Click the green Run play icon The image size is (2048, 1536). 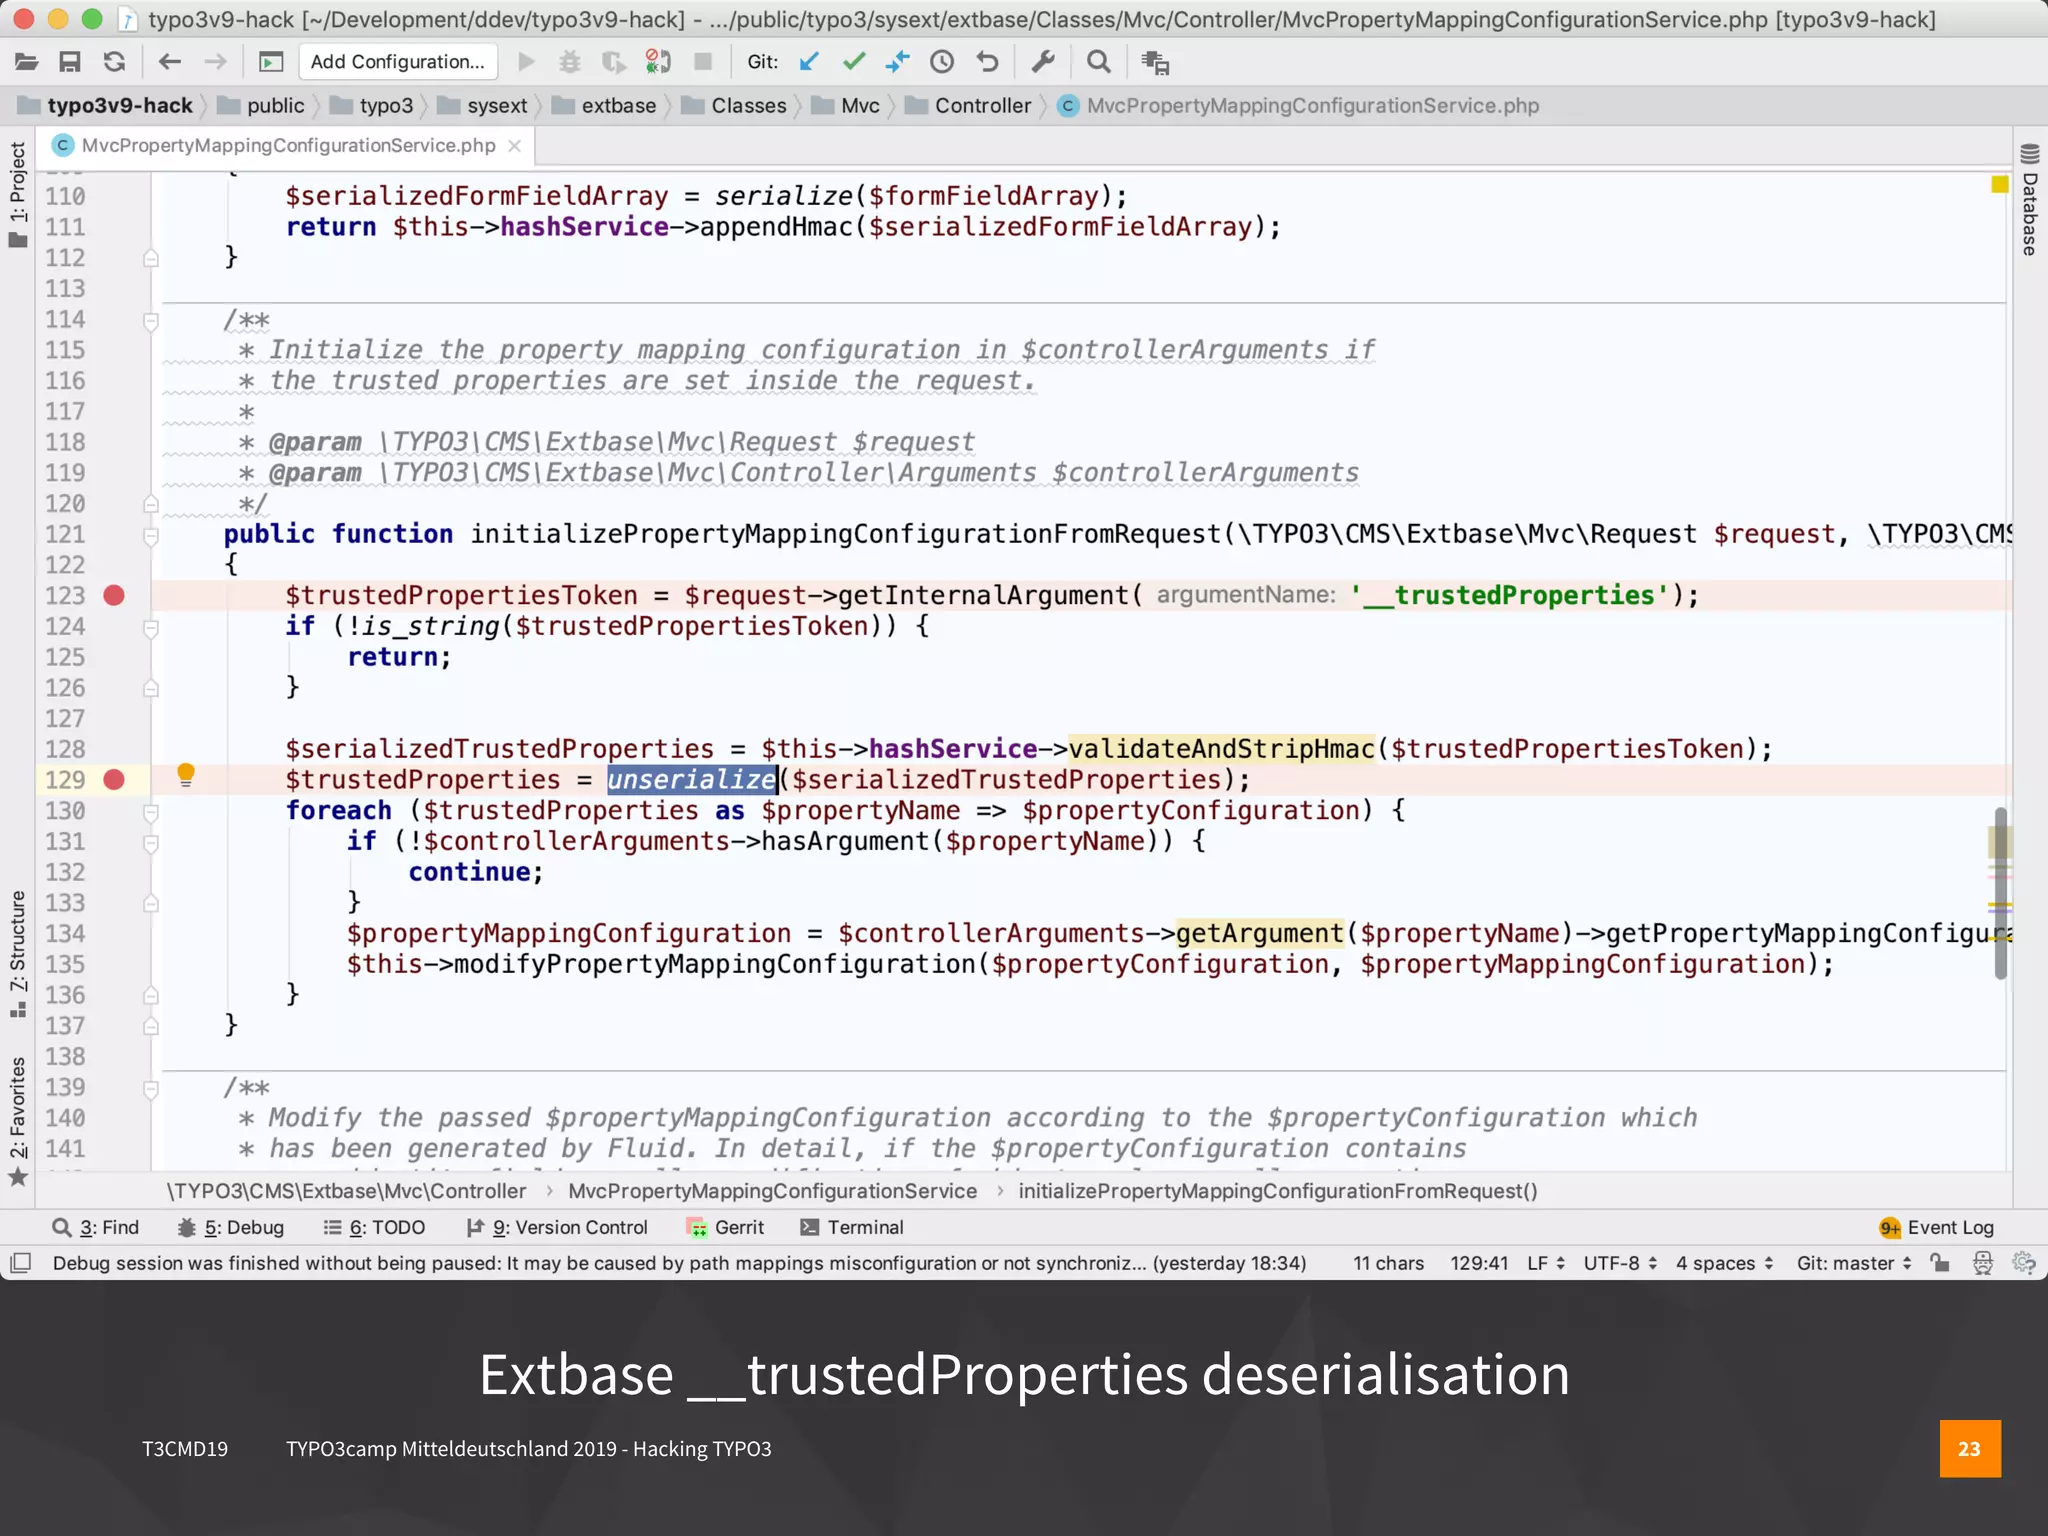click(526, 62)
